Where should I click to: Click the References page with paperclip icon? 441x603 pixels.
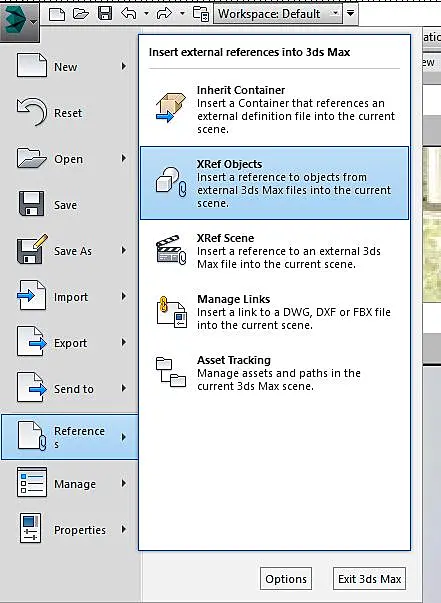pyautogui.click(x=32, y=435)
